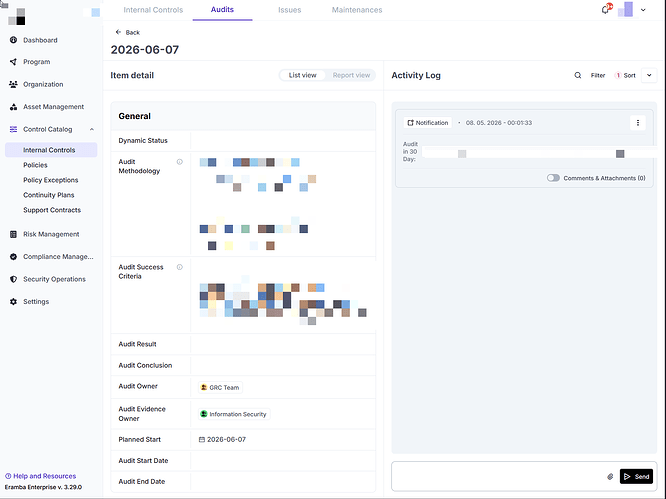Open the Program sidebar section

(37, 62)
